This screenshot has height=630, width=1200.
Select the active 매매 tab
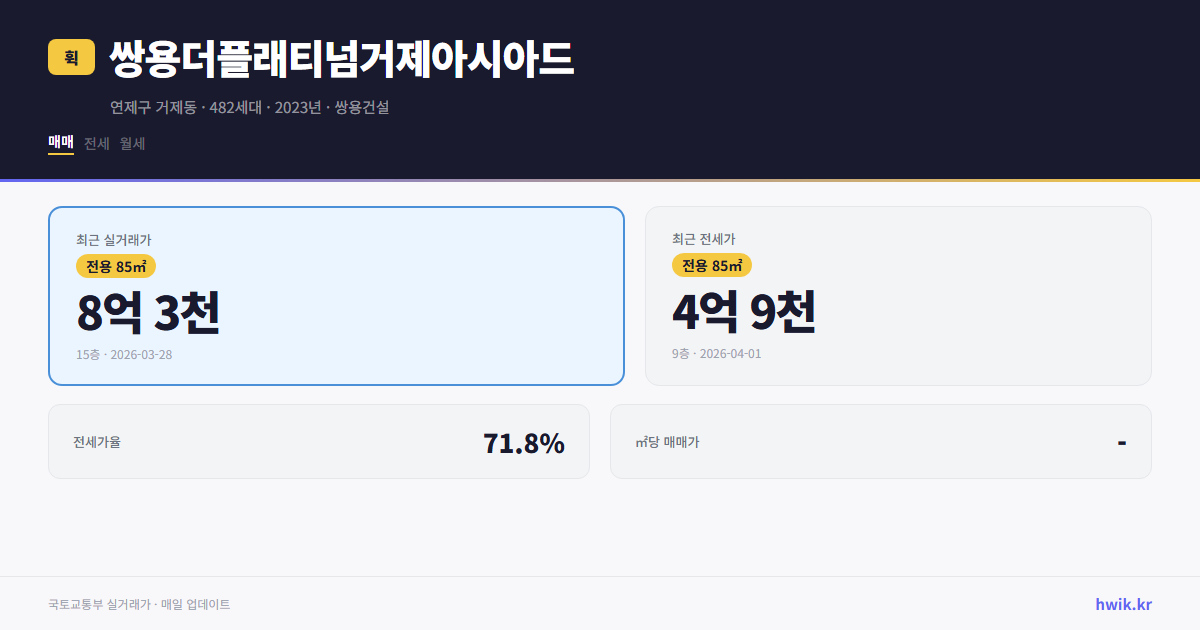(x=60, y=143)
